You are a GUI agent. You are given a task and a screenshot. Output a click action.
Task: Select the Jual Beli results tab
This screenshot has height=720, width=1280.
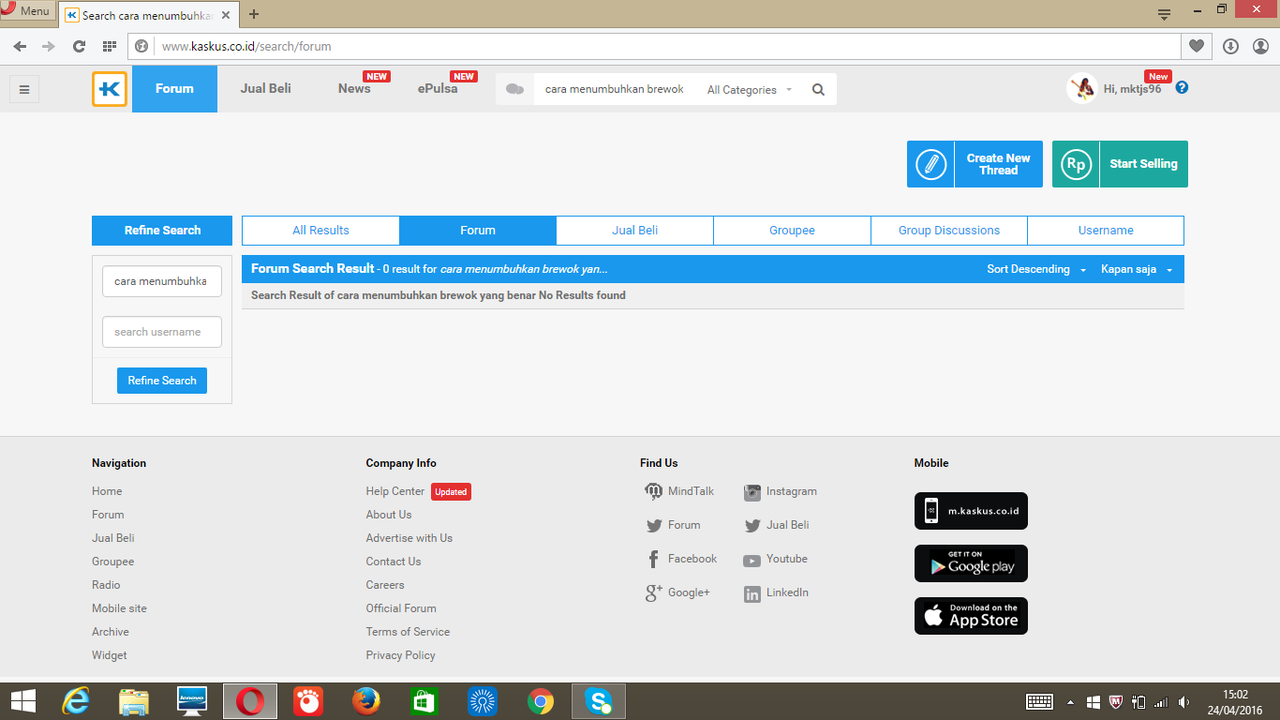coord(635,230)
